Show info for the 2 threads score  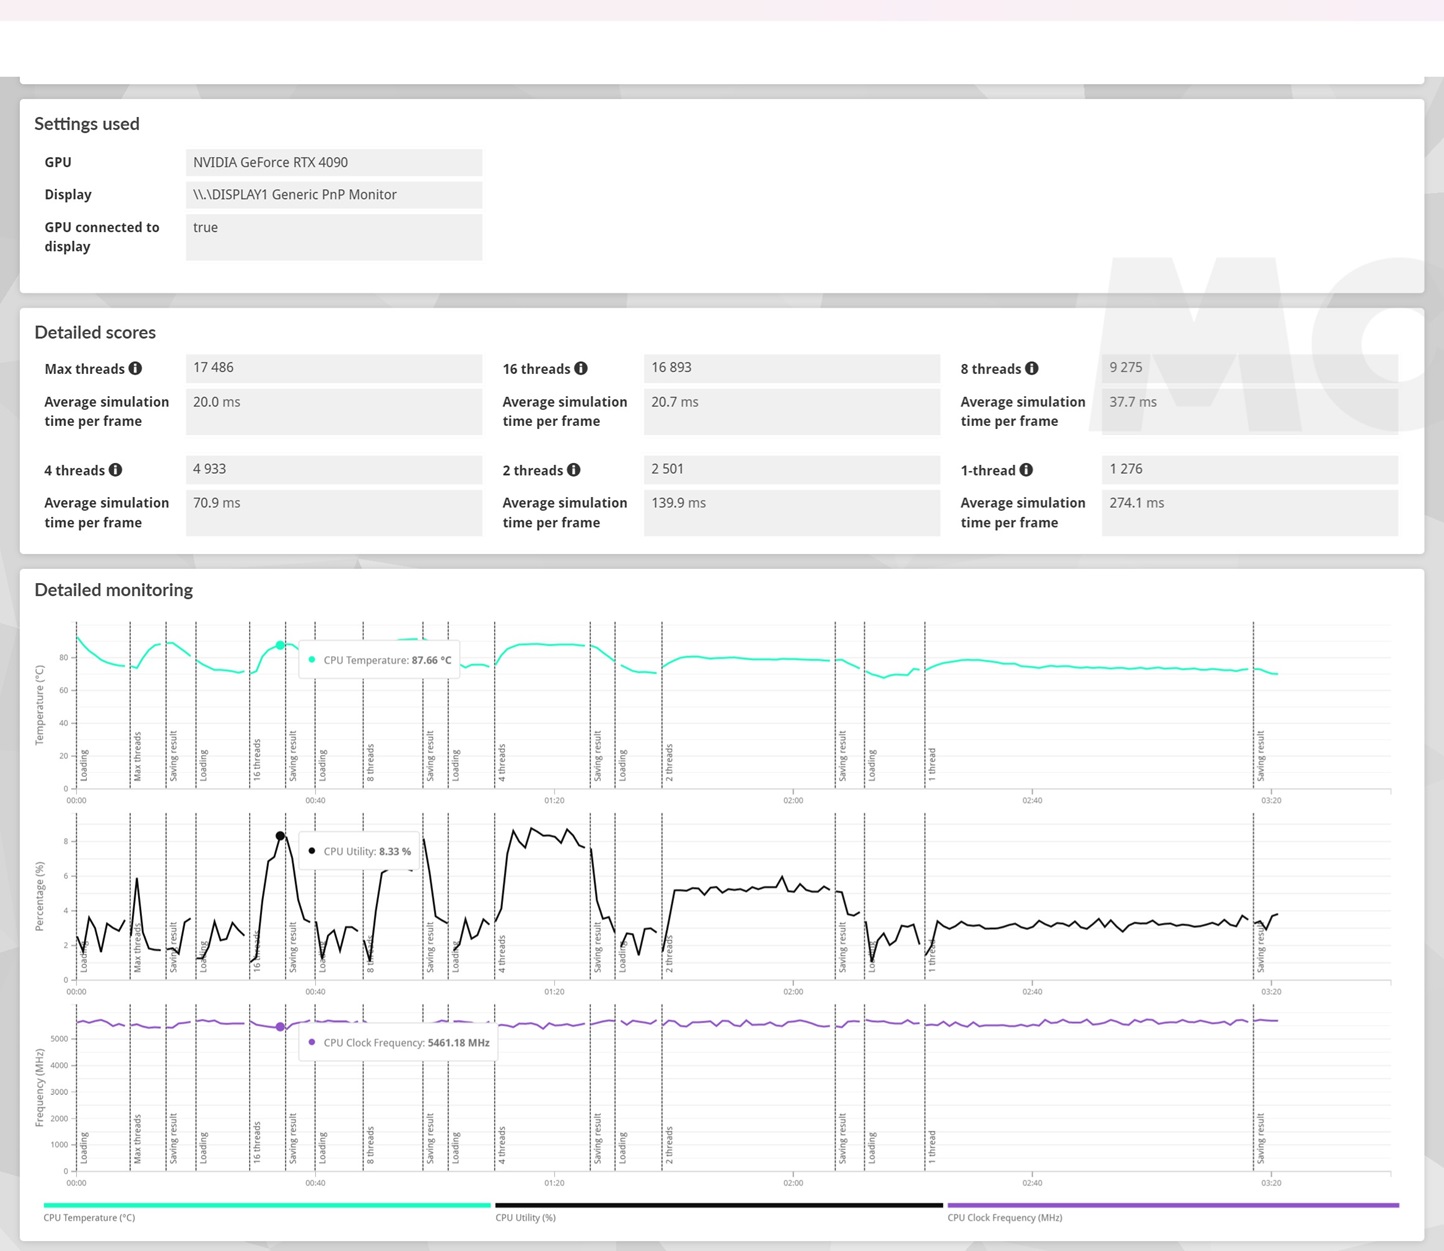(574, 470)
